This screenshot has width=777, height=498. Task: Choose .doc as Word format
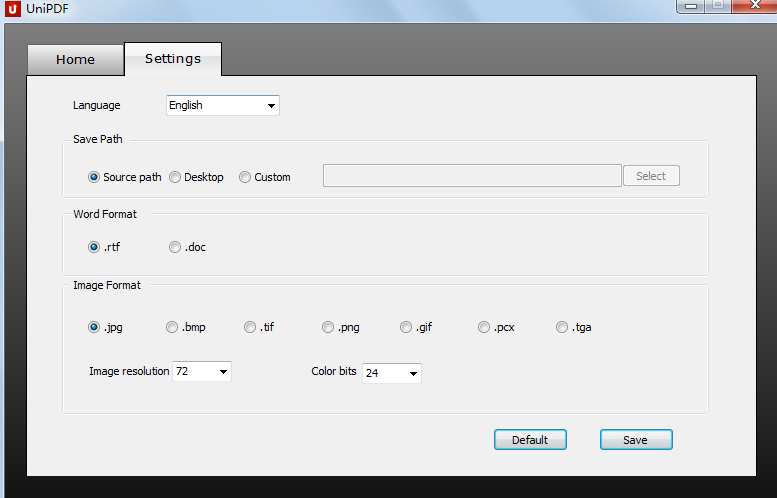[x=176, y=247]
